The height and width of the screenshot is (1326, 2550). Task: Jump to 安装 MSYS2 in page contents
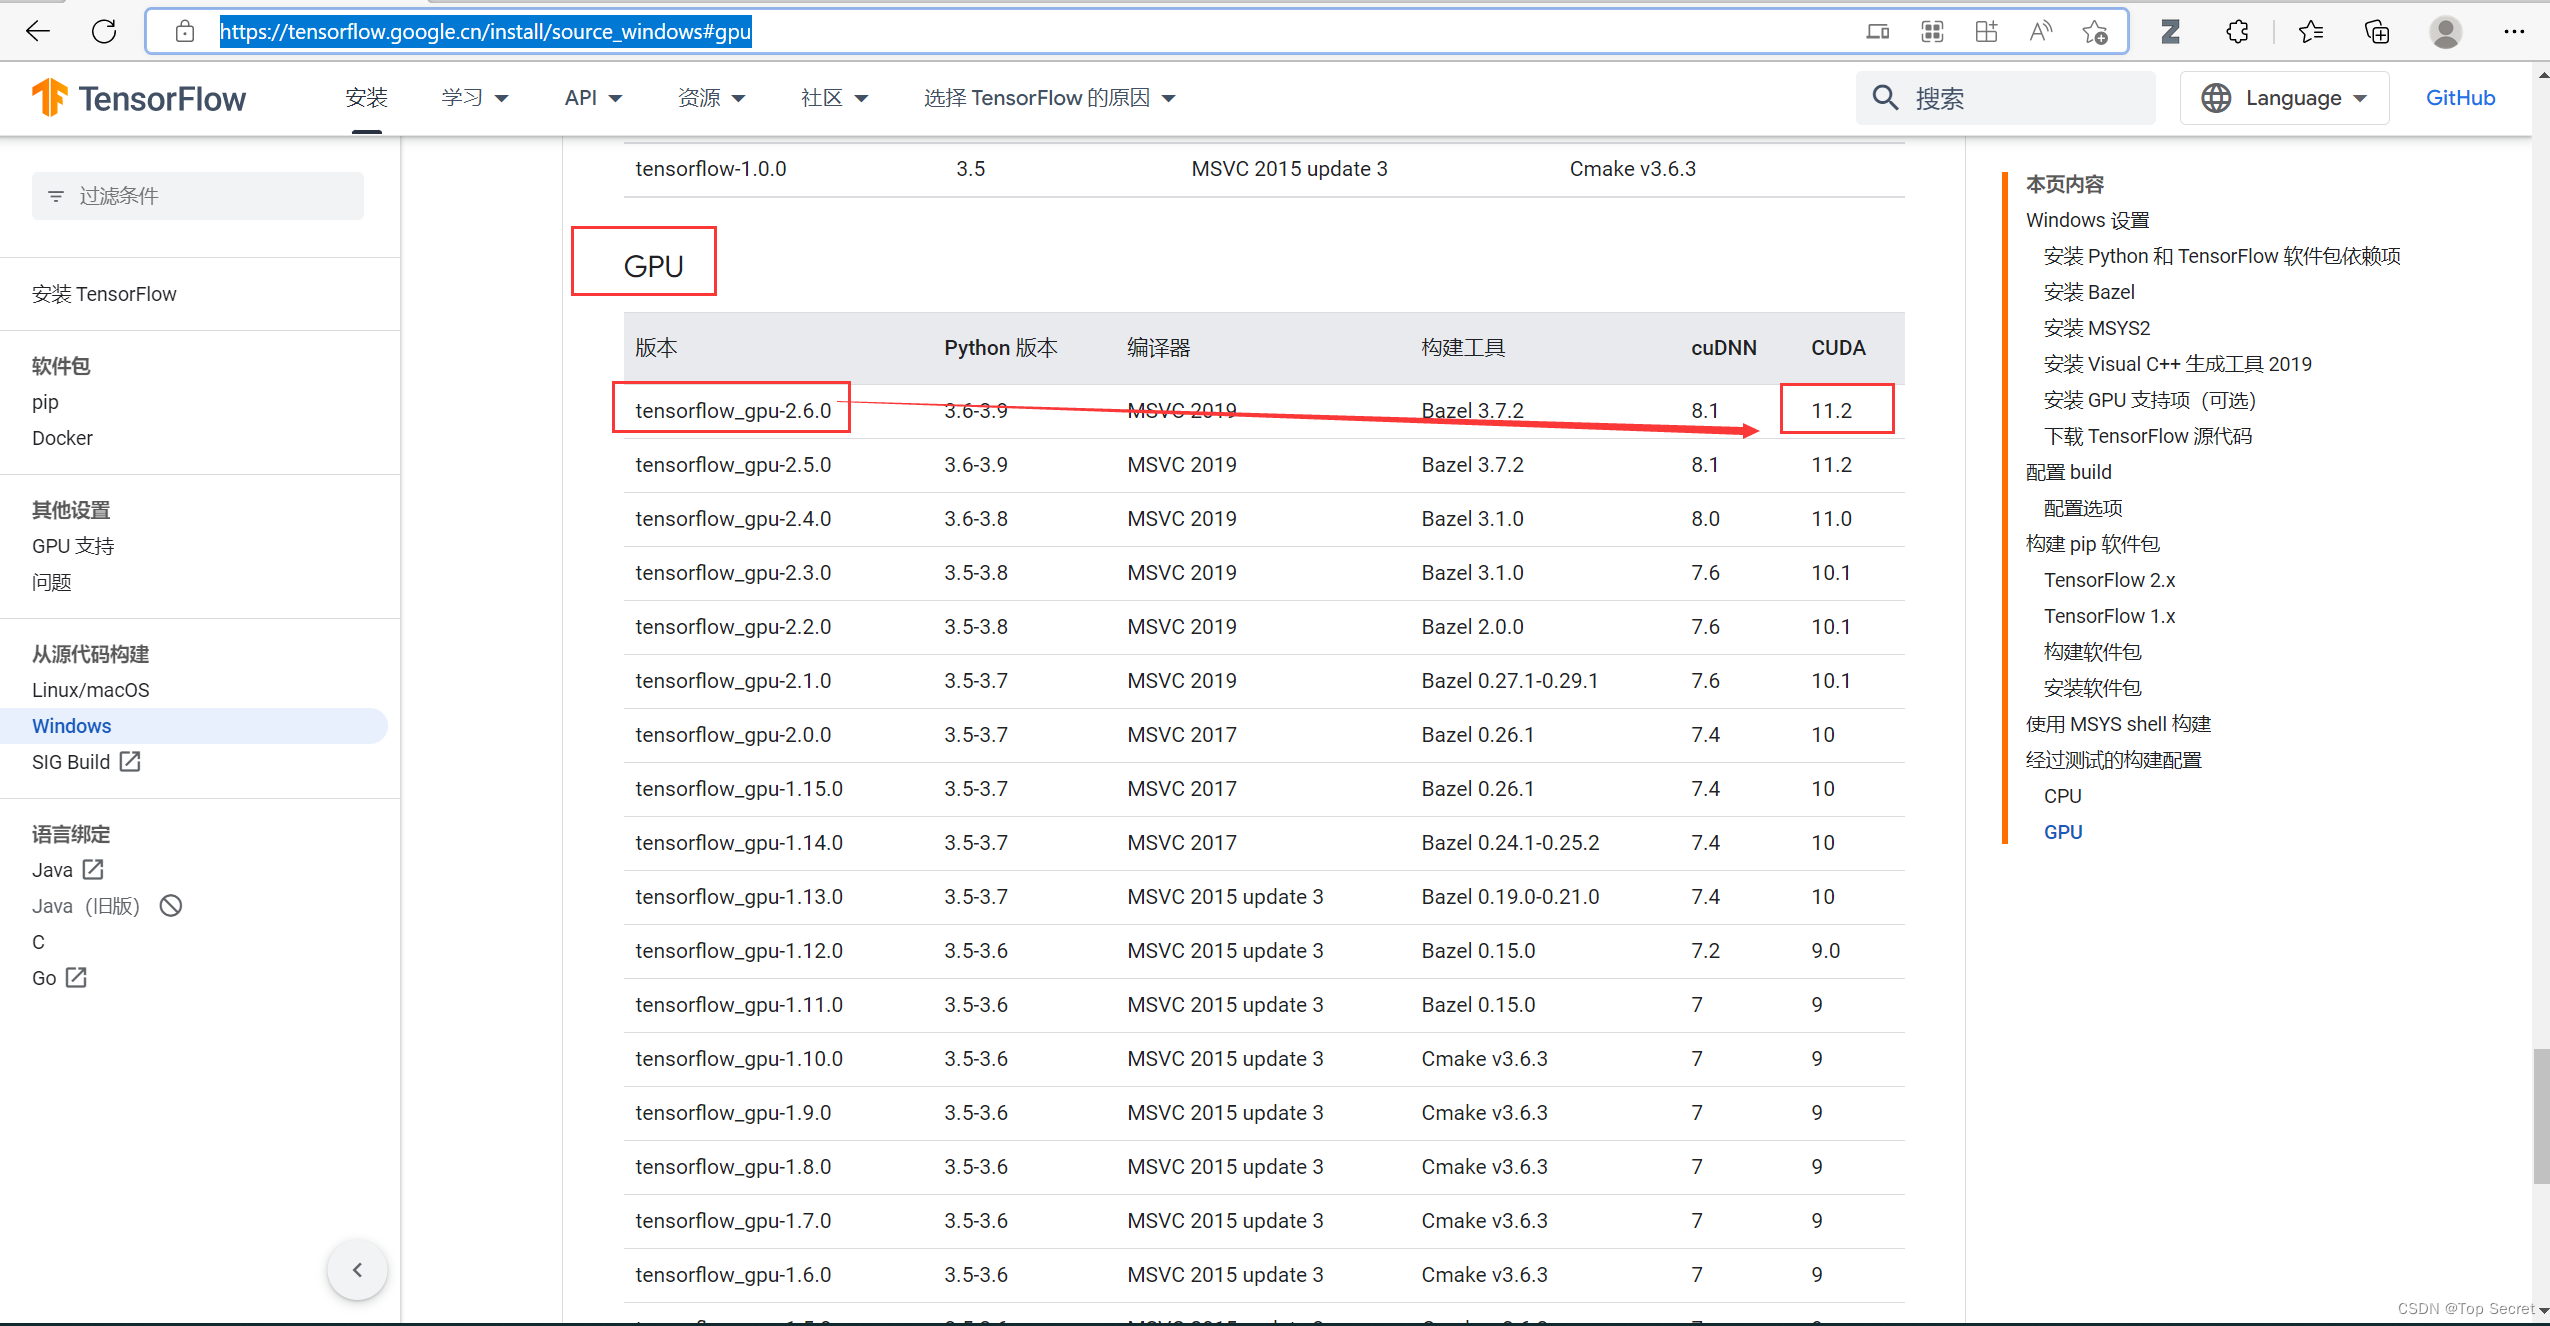coord(2096,328)
